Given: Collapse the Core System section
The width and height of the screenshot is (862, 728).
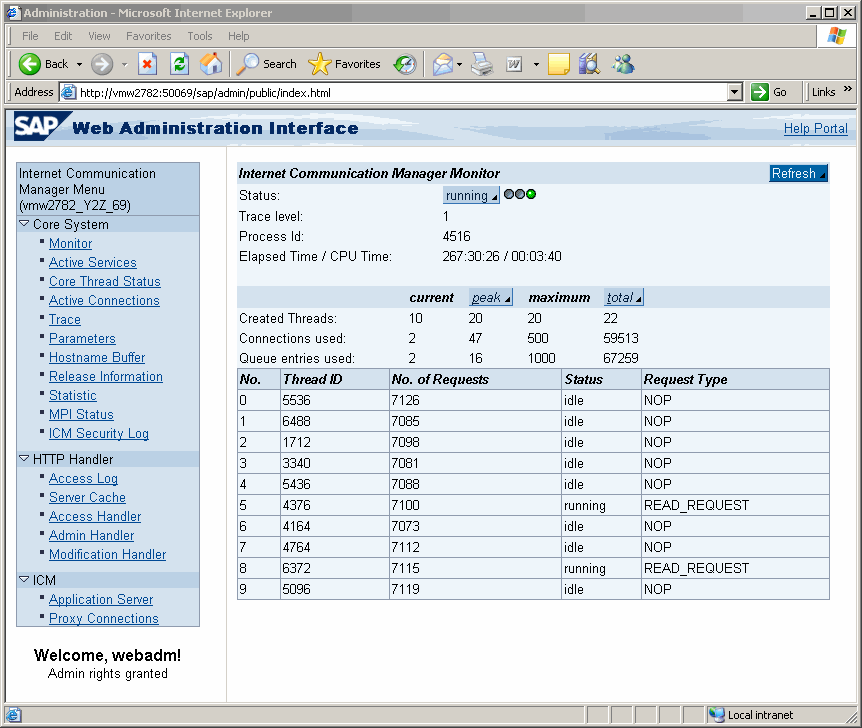Looking at the screenshot, I should pyautogui.click(x=24, y=224).
